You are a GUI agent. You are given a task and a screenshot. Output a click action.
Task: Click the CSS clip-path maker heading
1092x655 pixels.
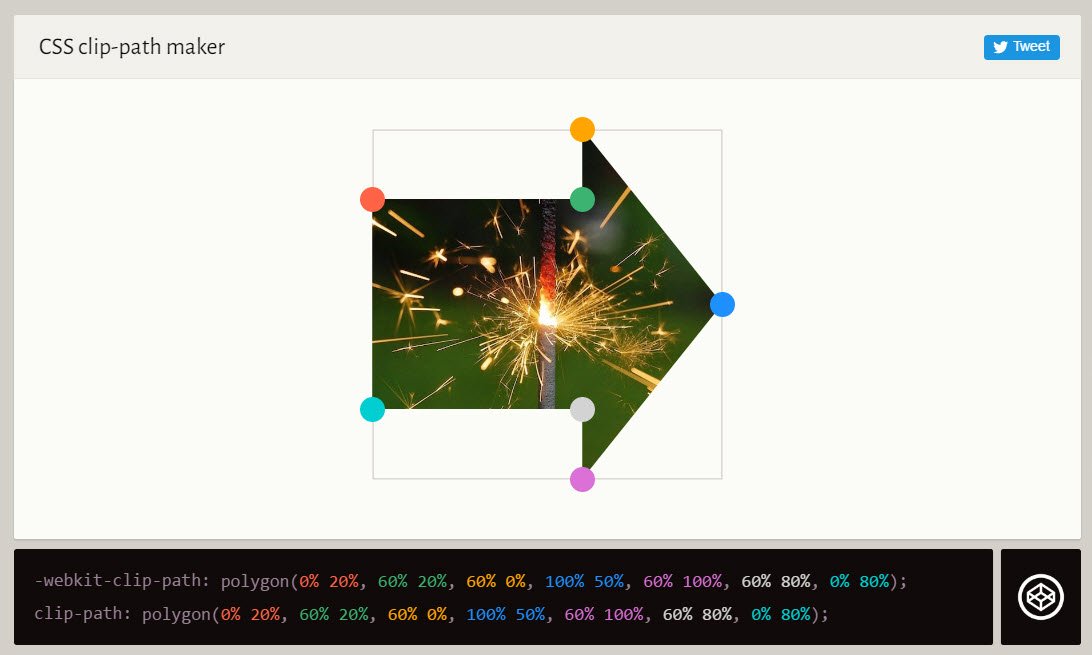pyautogui.click(x=132, y=46)
